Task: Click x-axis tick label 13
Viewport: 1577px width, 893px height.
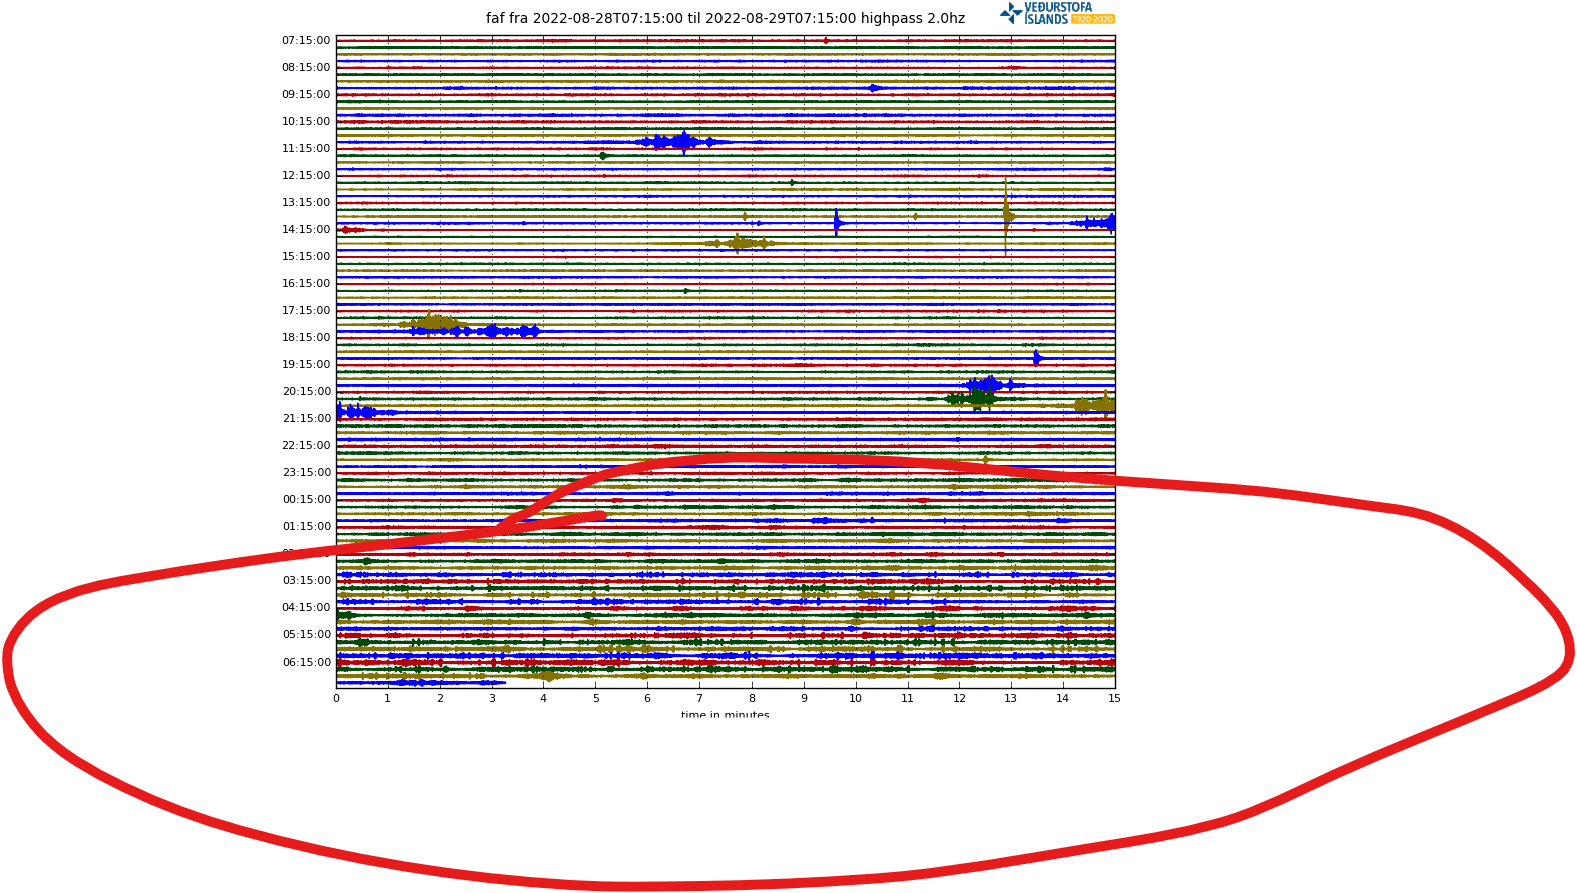Action: (x=1011, y=699)
